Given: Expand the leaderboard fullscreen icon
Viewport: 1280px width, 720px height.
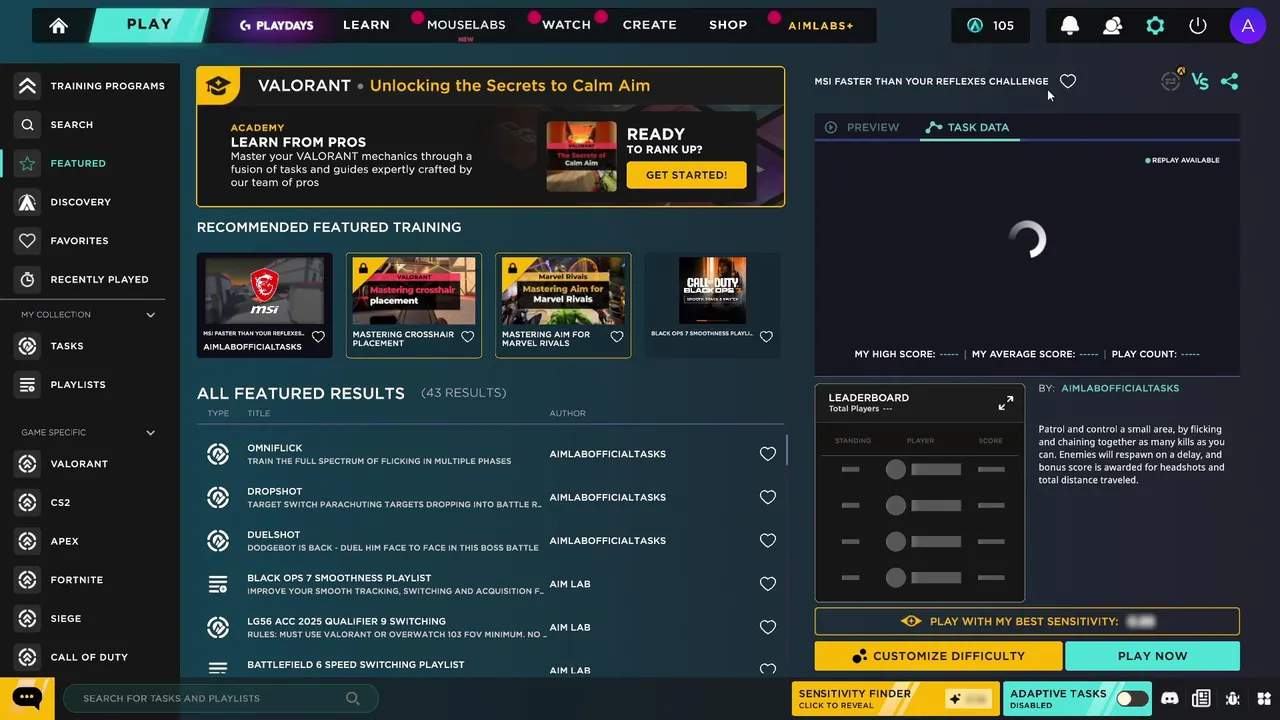Looking at the screenshot, I should point(1006,403).
